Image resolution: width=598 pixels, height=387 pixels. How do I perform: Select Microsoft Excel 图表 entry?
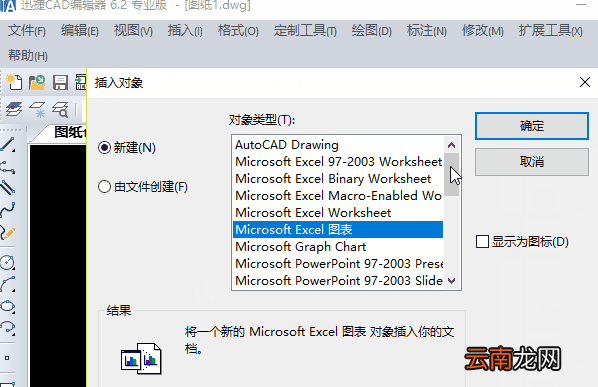click(x=338, y=230)
